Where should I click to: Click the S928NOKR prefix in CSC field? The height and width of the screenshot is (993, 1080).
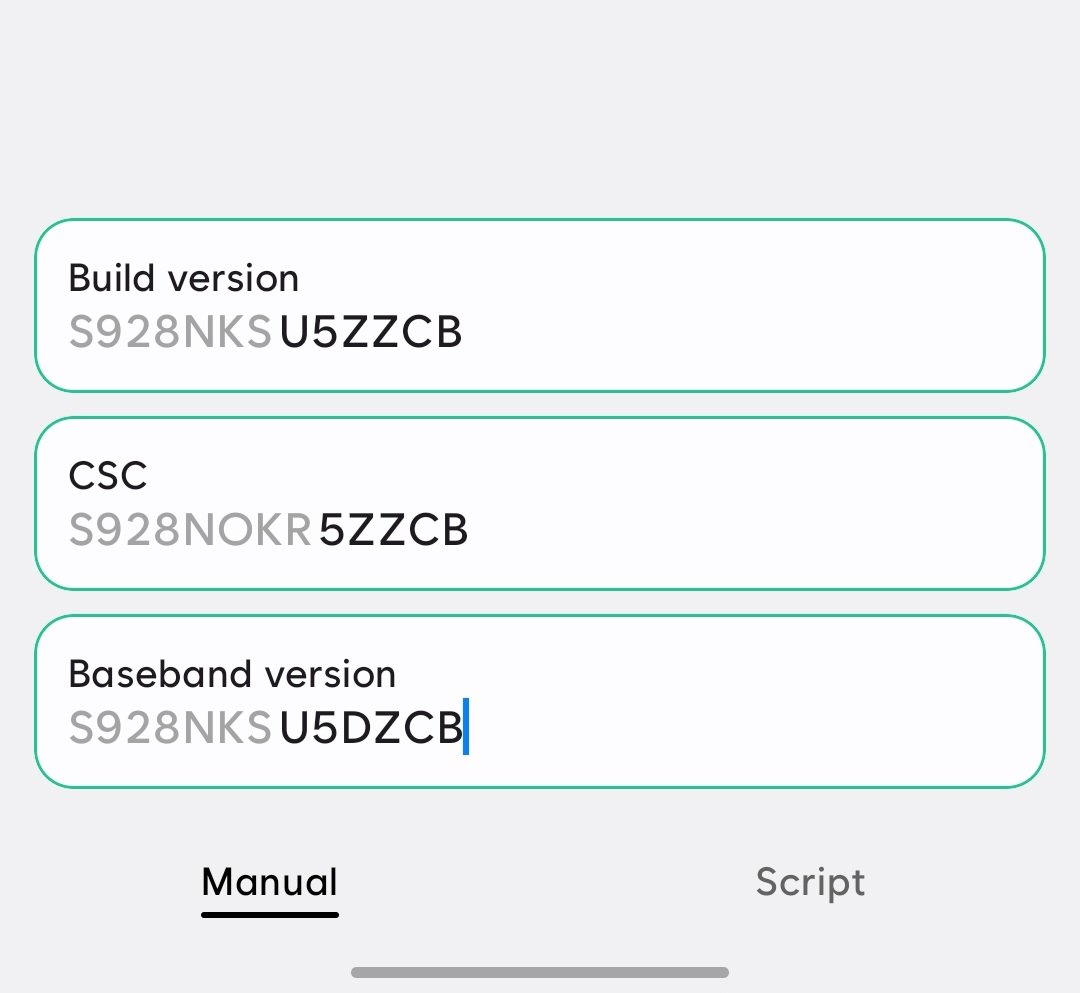190,528
